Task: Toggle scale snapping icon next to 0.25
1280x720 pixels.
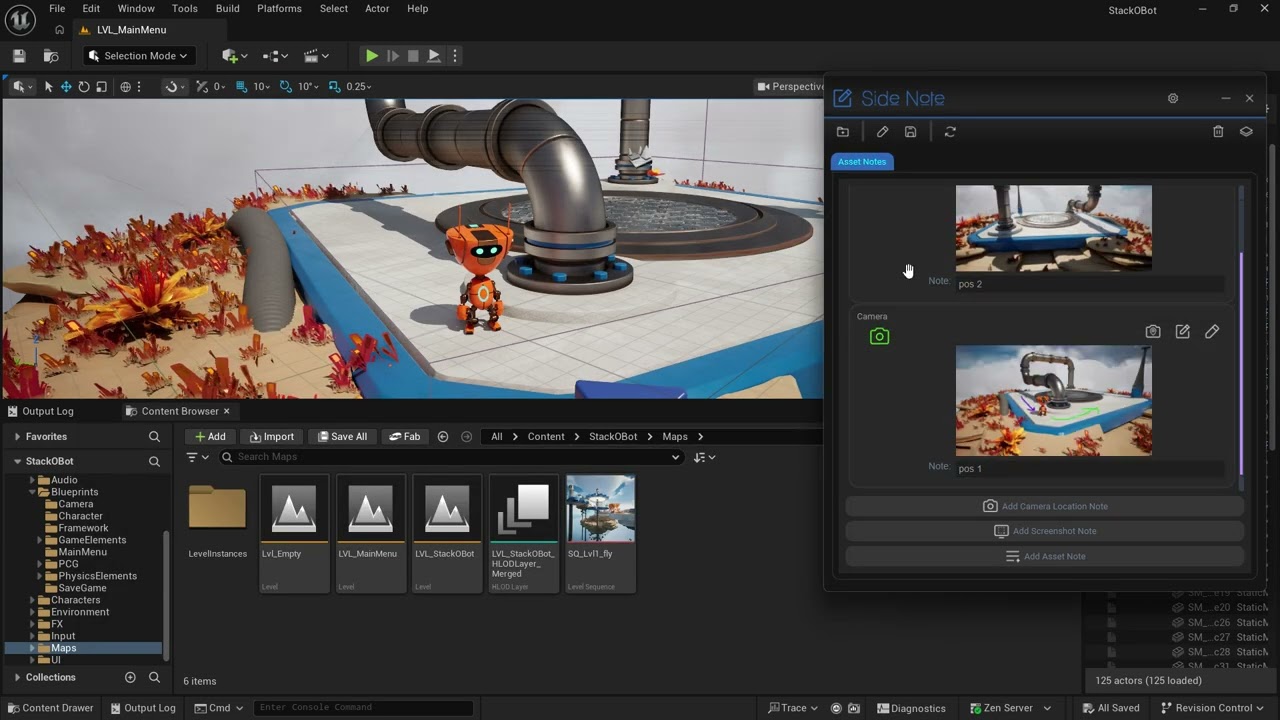Action: coord(335,87)
